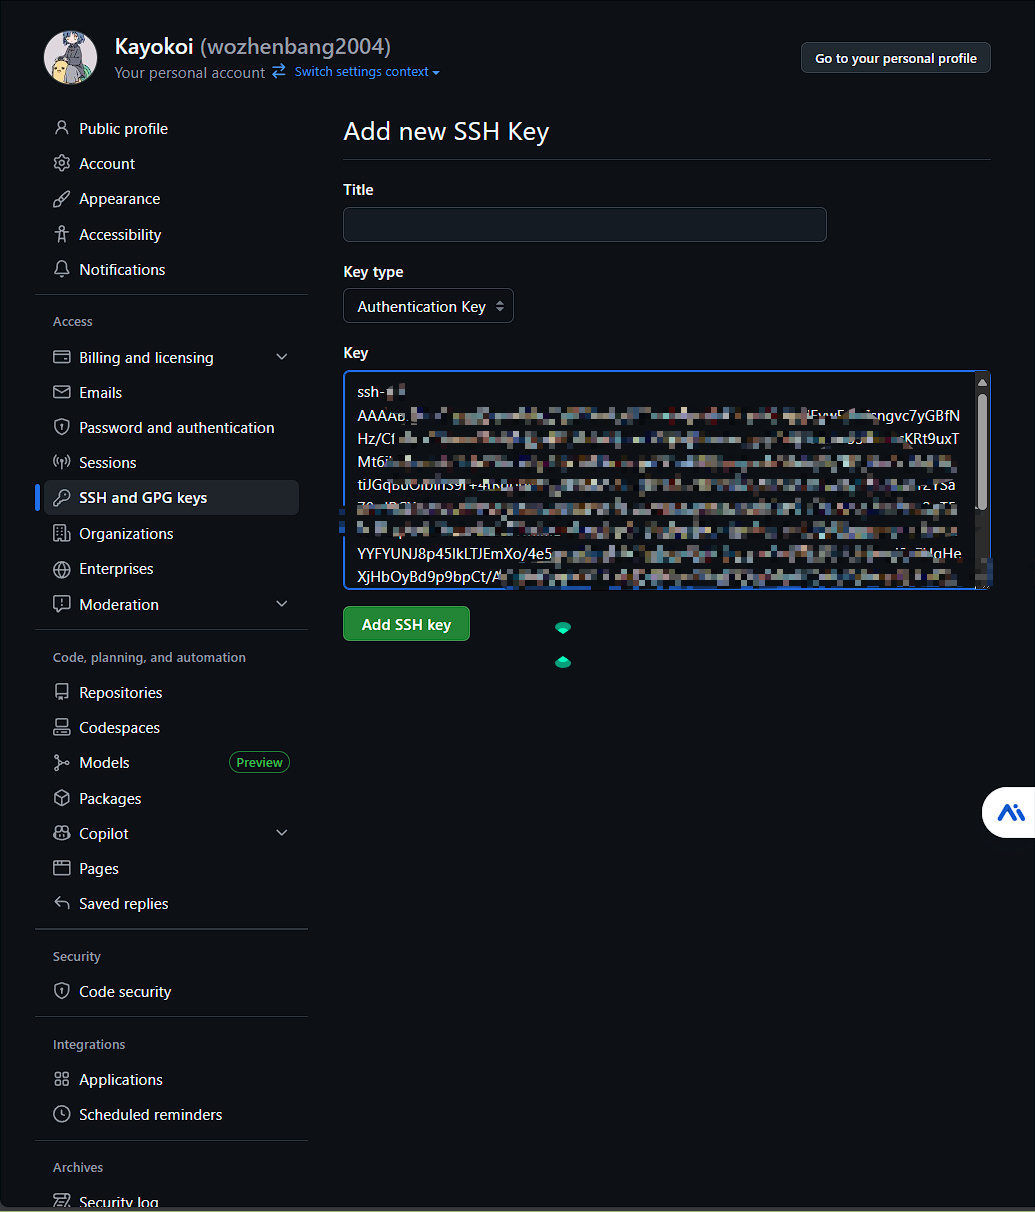This screenshot has height=1212, width=1035.
Task: Click the Add SSH key button
Action: point(406,624)
